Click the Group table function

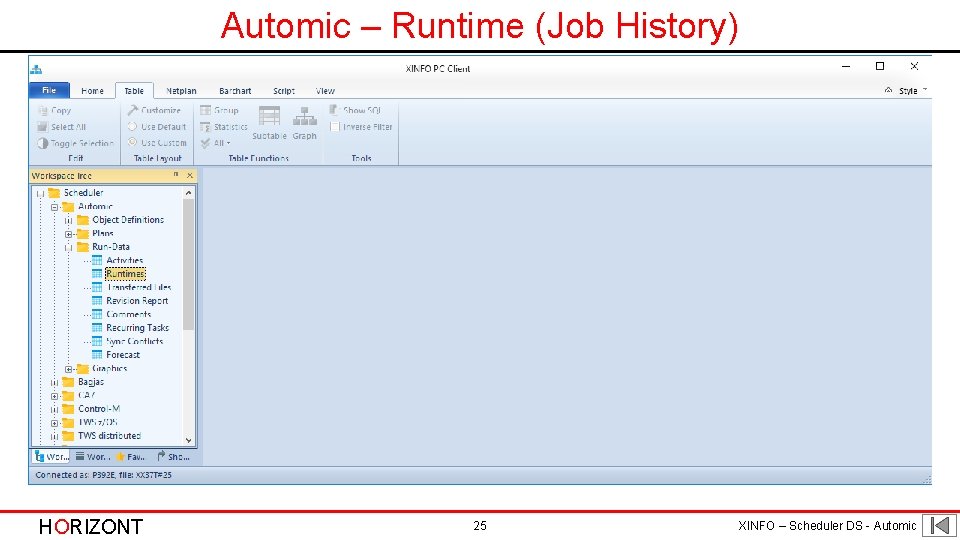point(219,110)
